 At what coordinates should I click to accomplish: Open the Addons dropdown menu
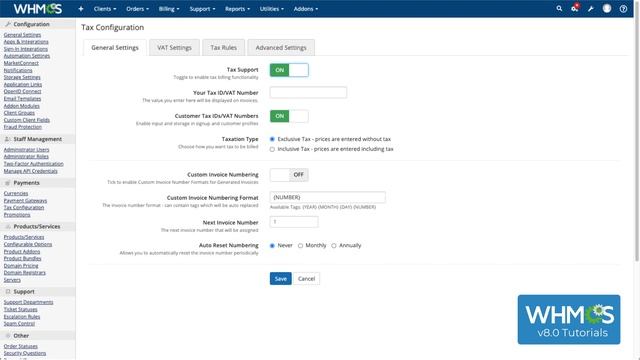click(306, 9)
